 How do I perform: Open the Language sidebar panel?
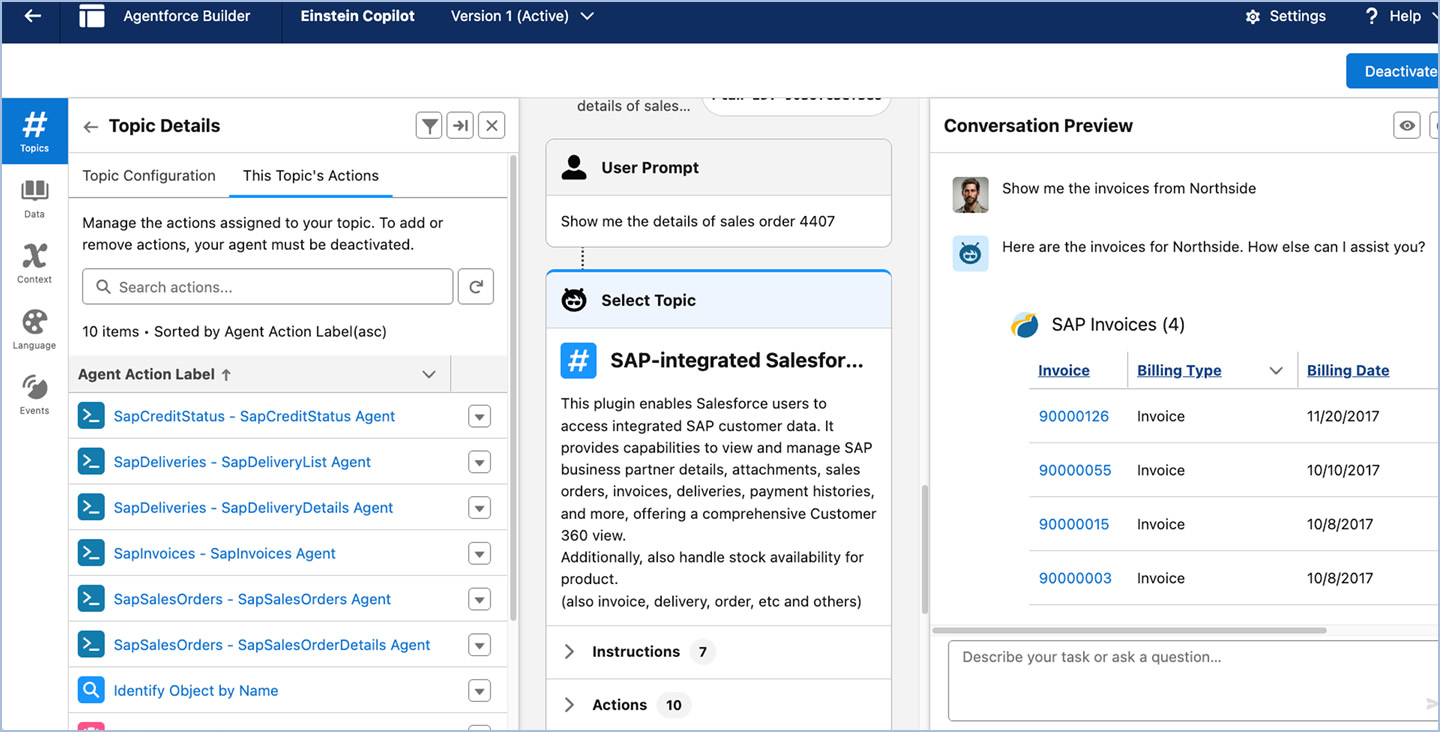point(34,330)
